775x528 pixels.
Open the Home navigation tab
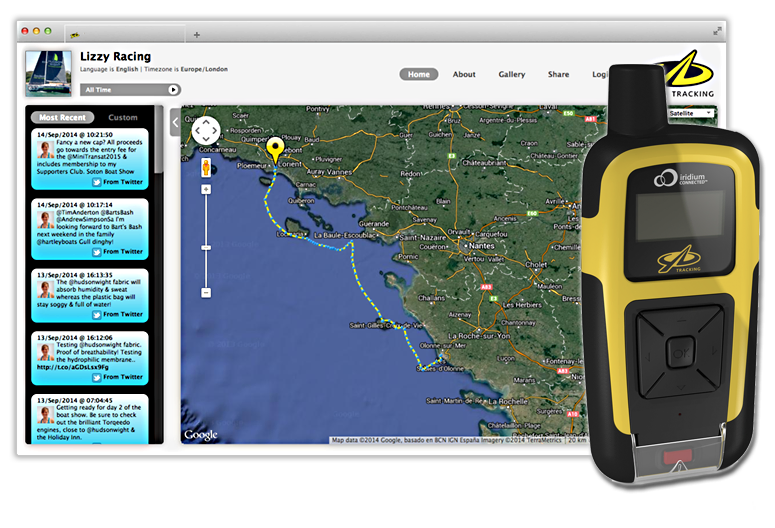click(419, 74)
